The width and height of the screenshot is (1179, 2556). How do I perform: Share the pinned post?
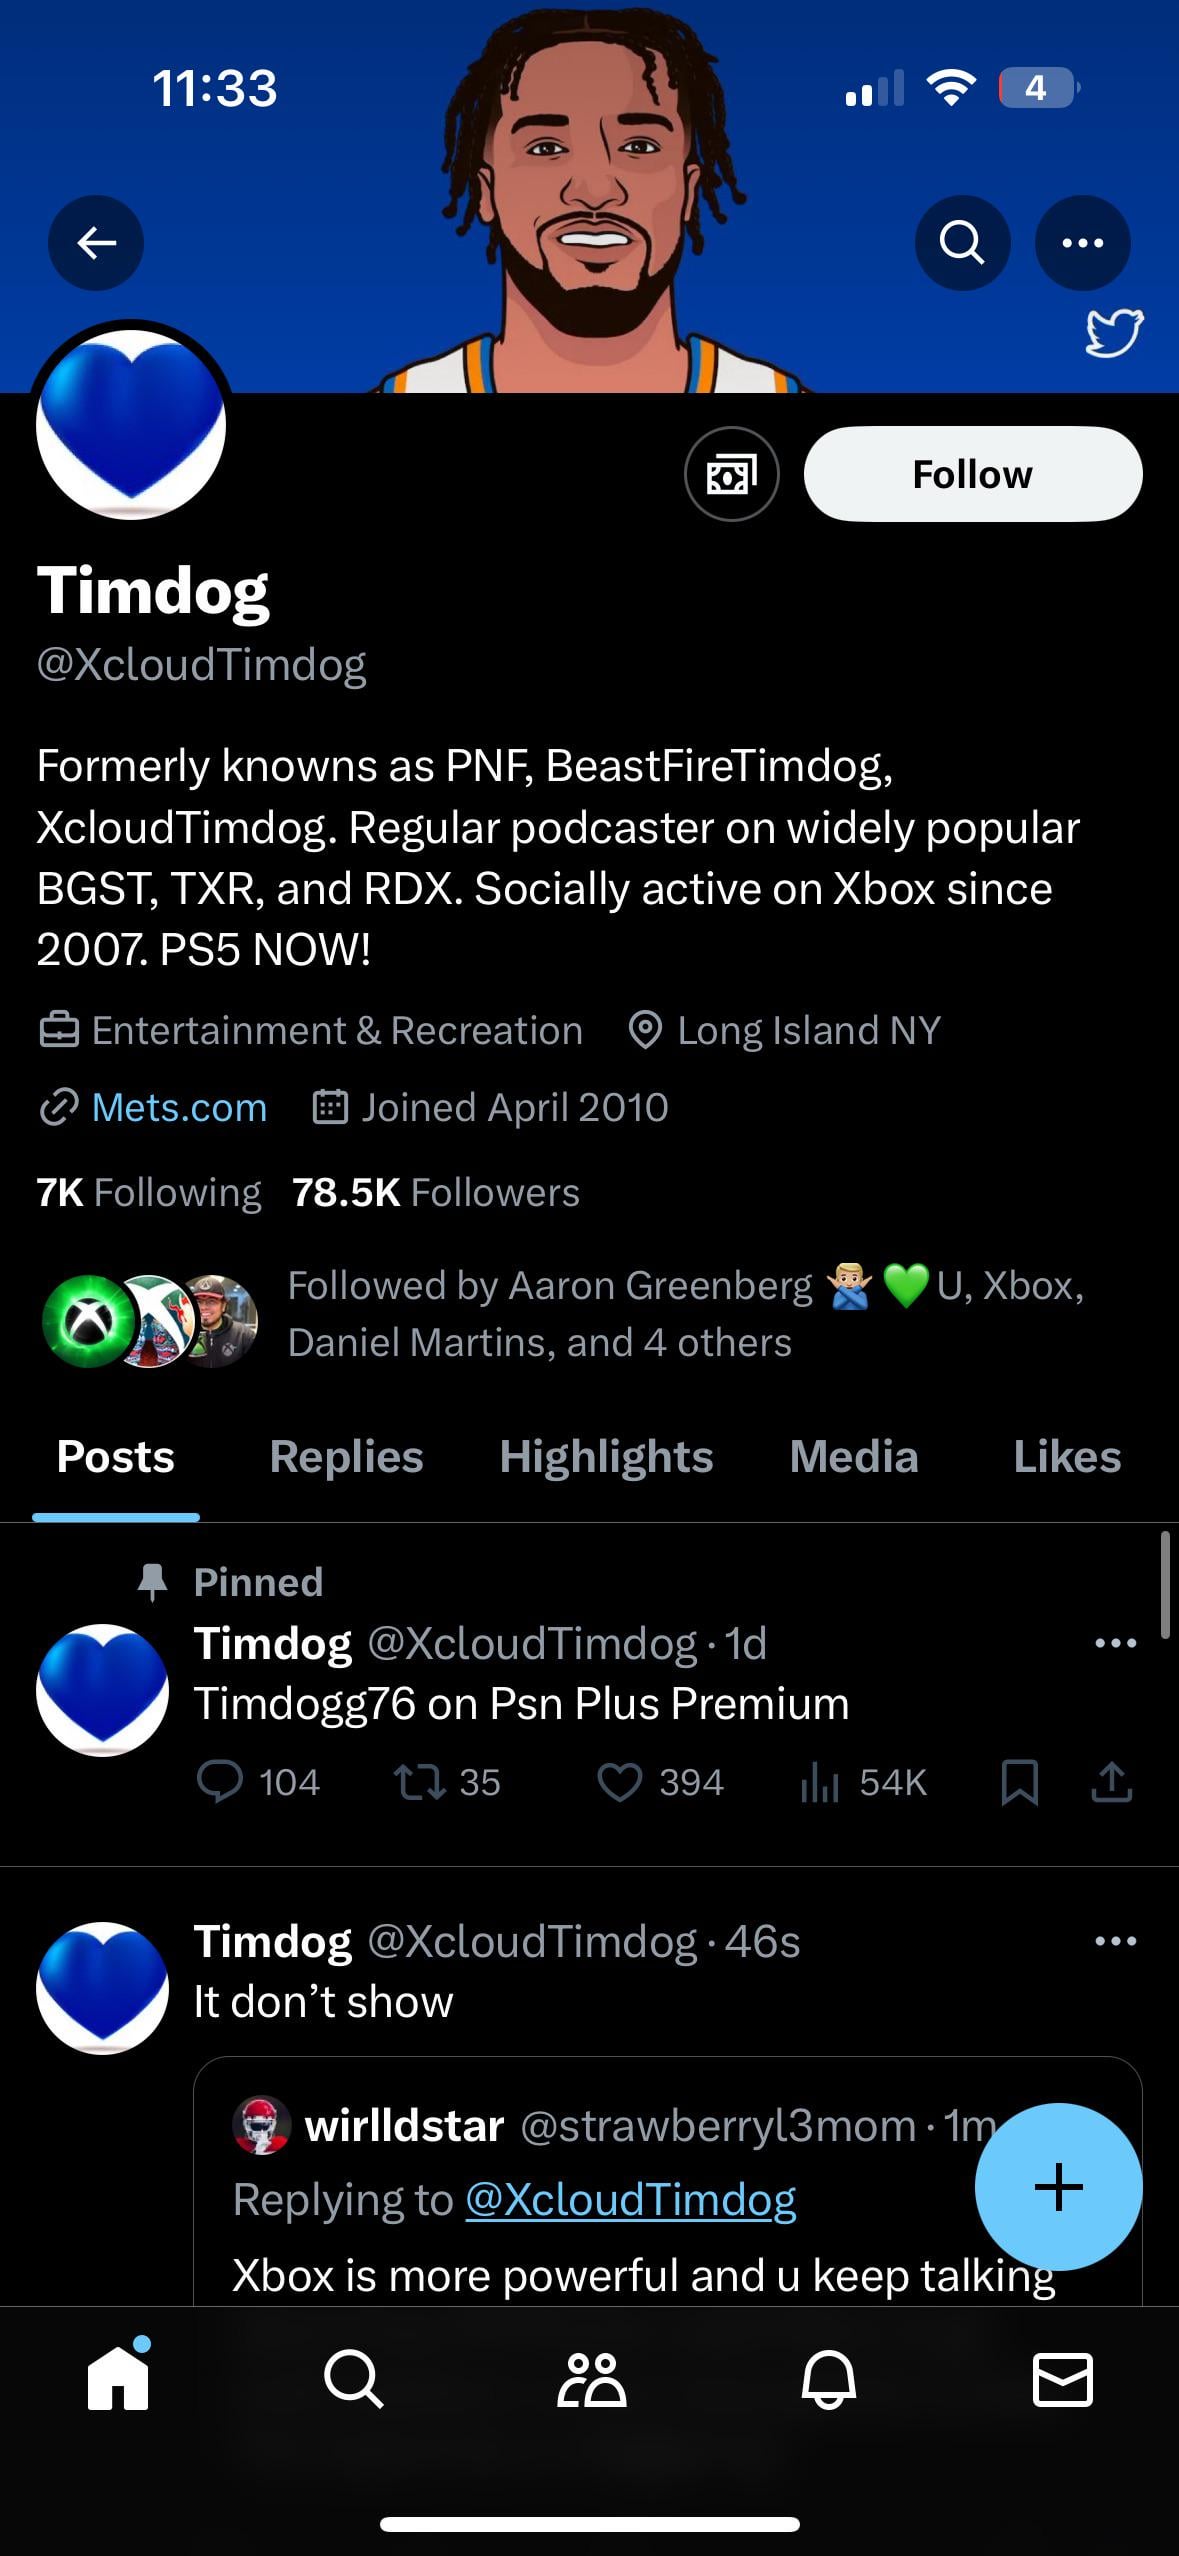click(x=1111, y=1782)
